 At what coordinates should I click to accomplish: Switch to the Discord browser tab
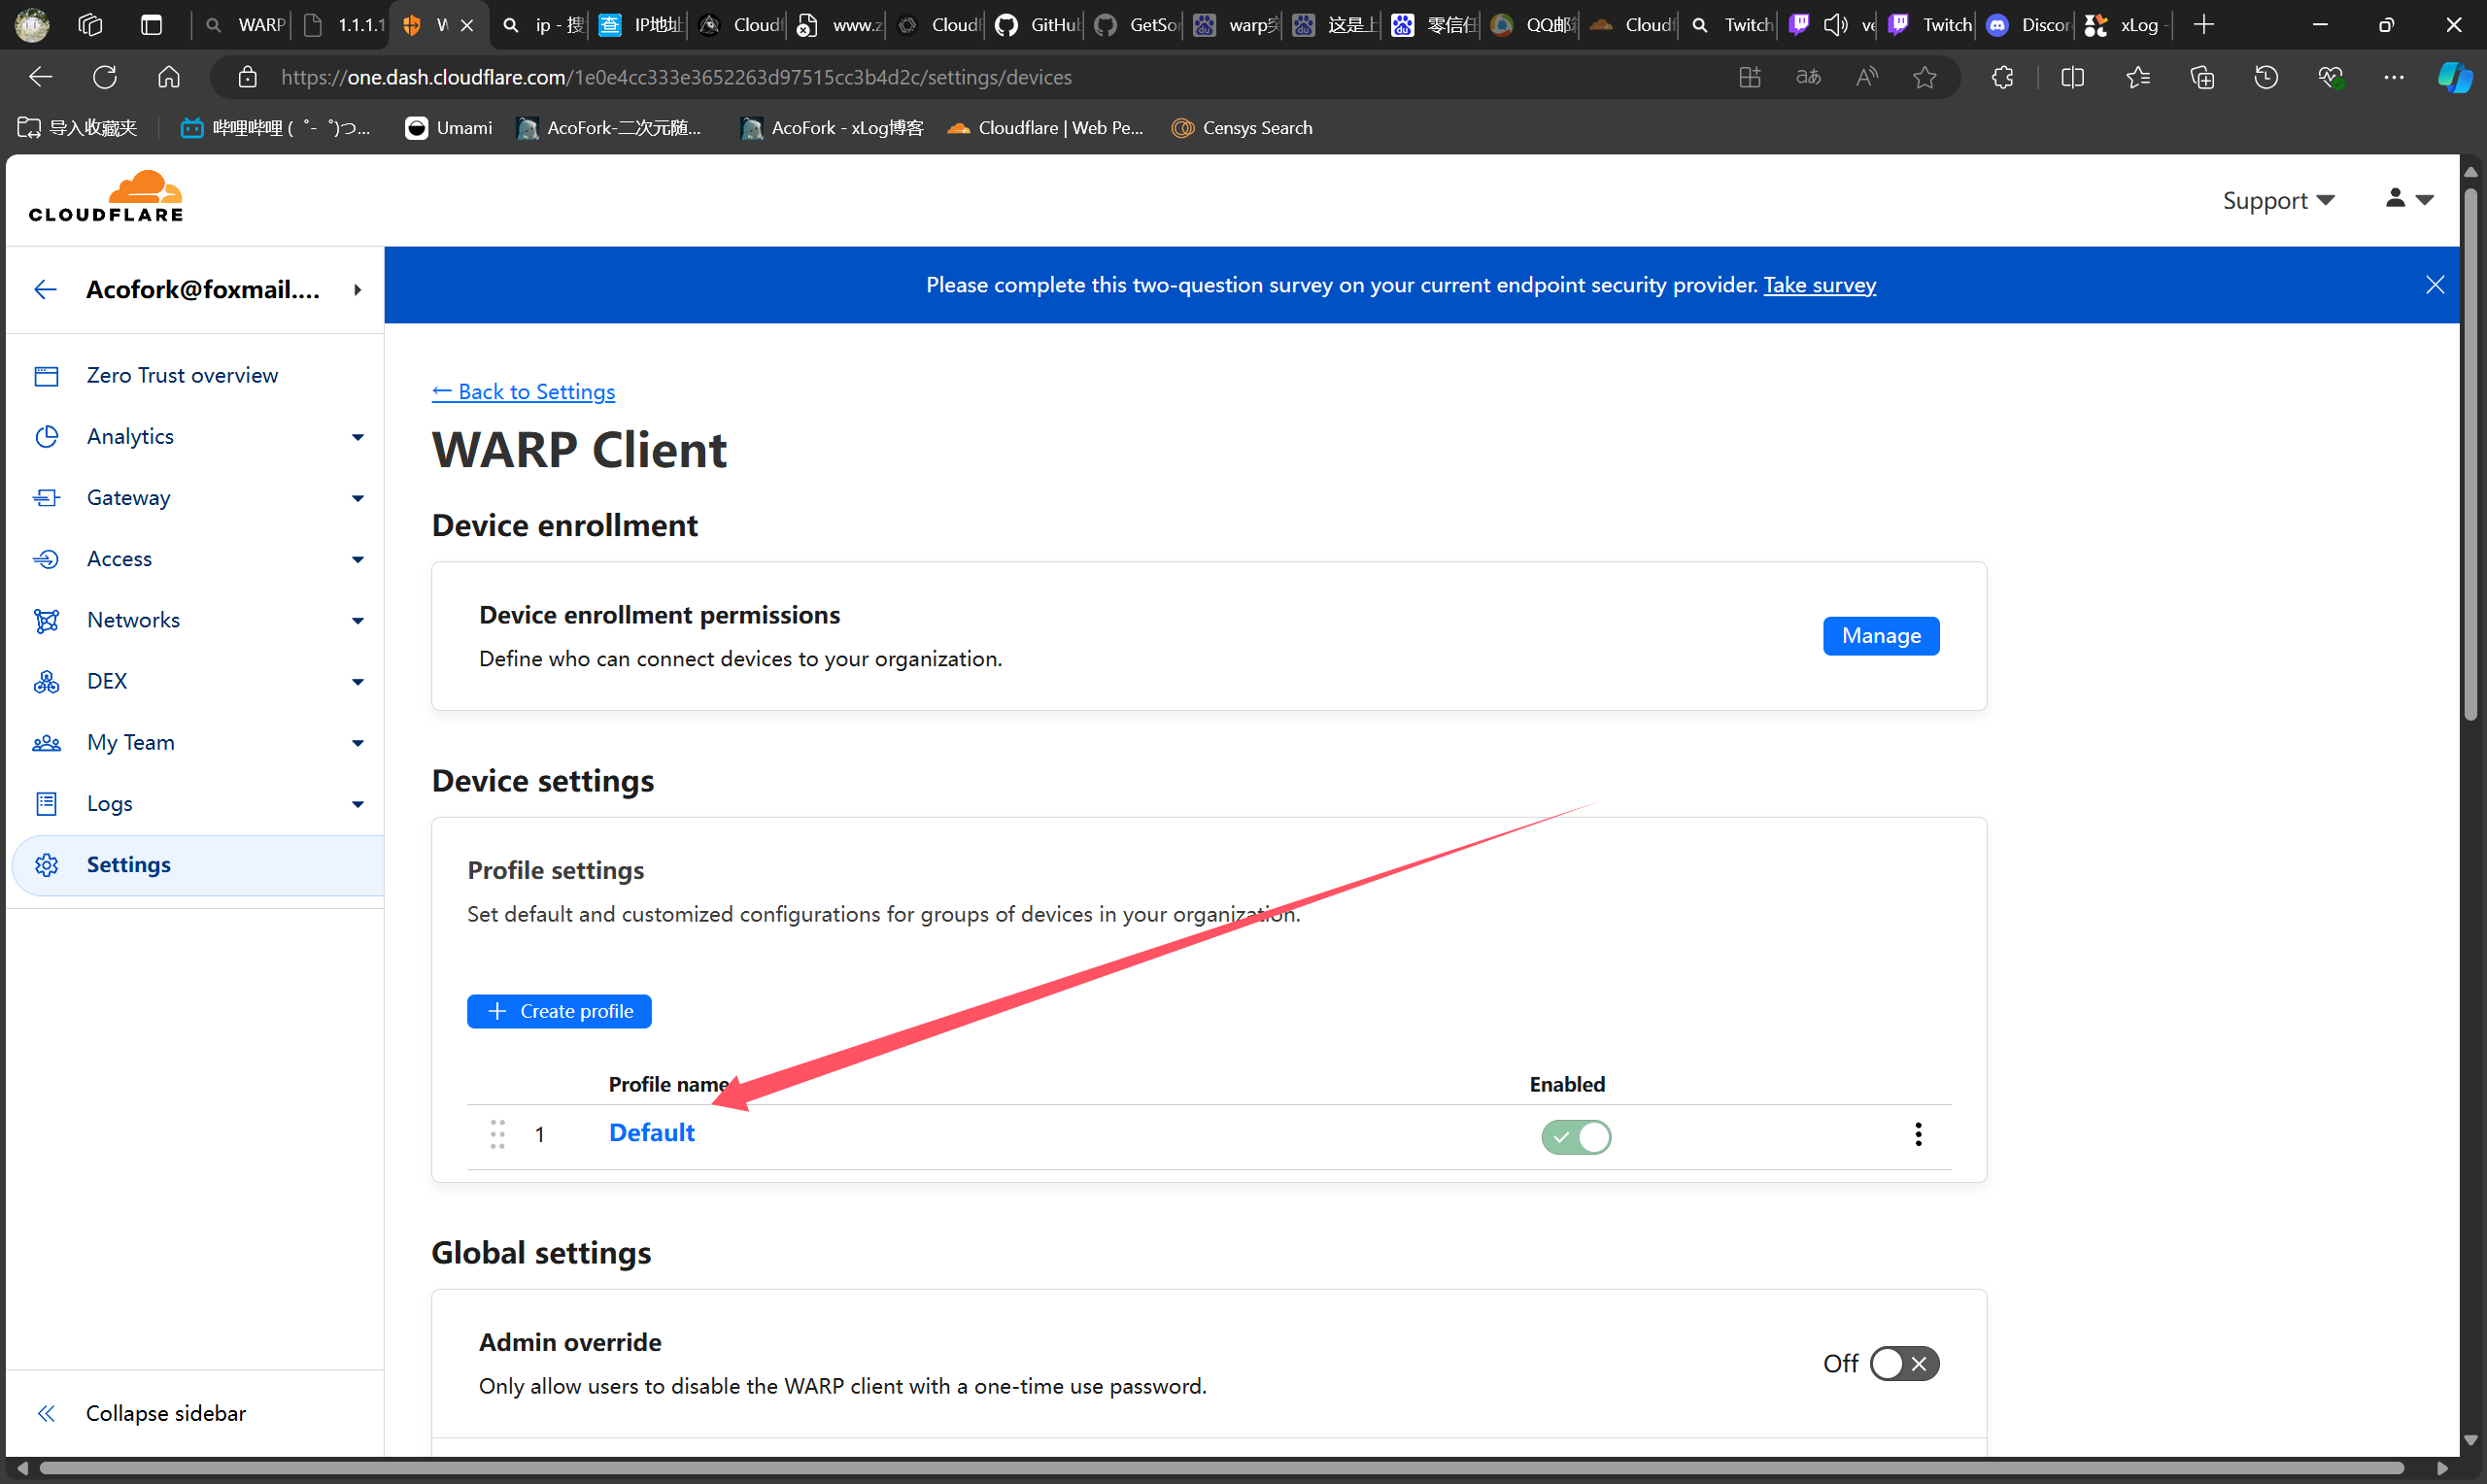click(x=2027, y=25)
